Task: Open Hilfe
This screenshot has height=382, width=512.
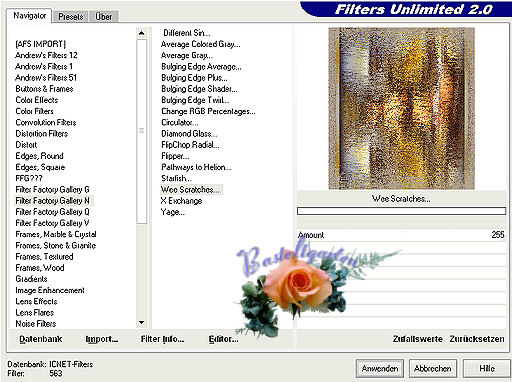Action: coord(487,369)
